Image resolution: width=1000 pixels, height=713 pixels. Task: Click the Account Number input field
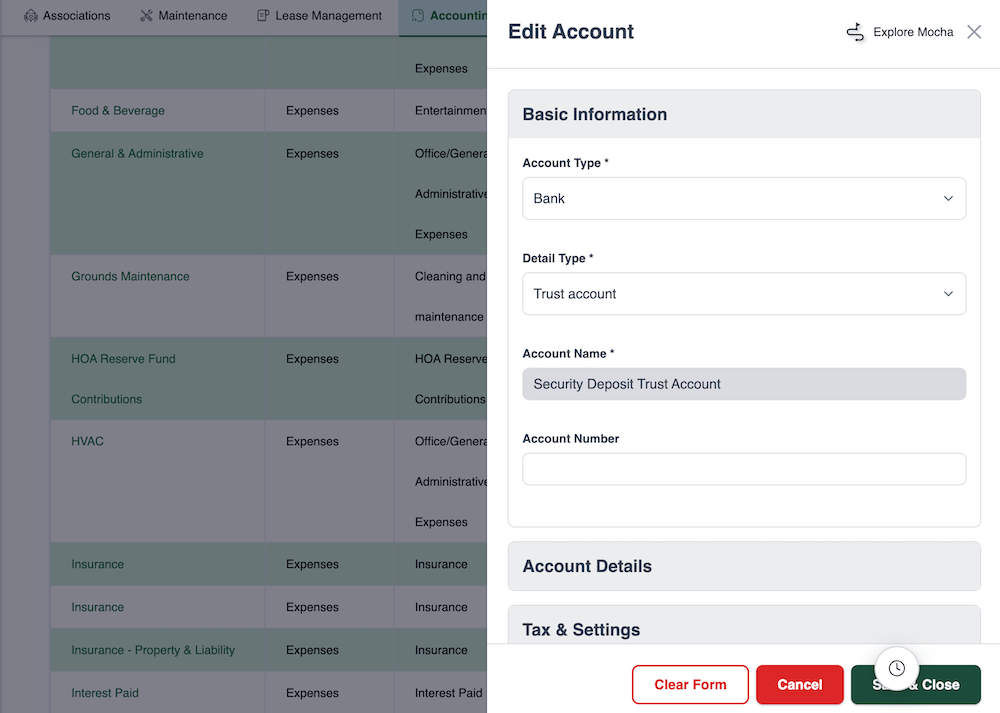(744, 469)
